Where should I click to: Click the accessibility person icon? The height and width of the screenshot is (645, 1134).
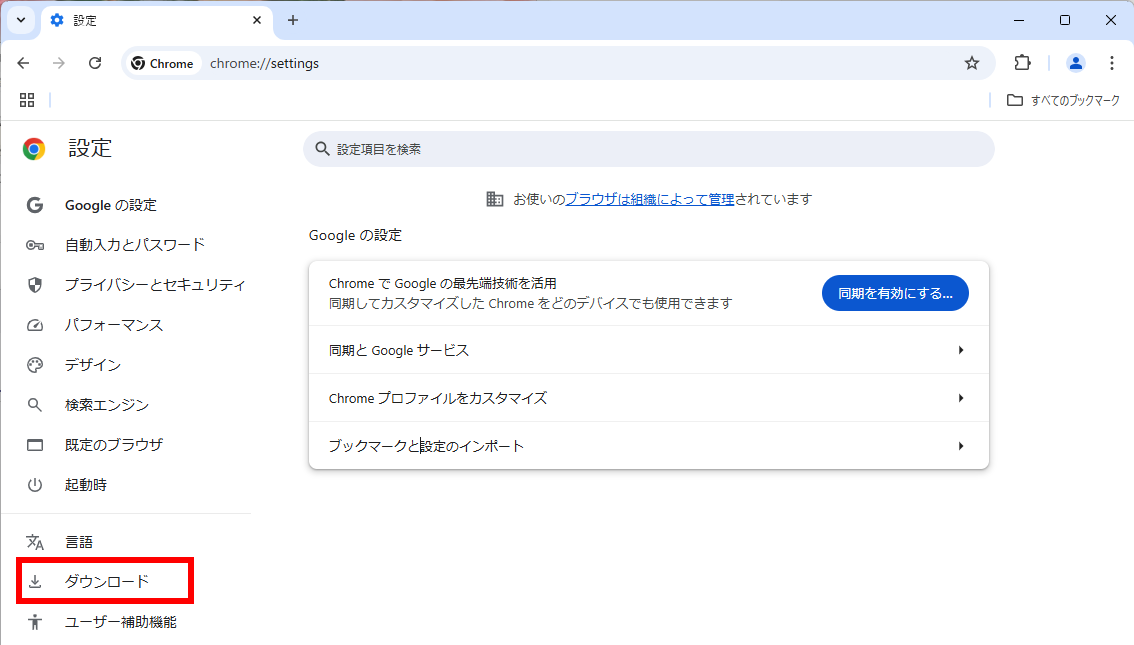35,622
